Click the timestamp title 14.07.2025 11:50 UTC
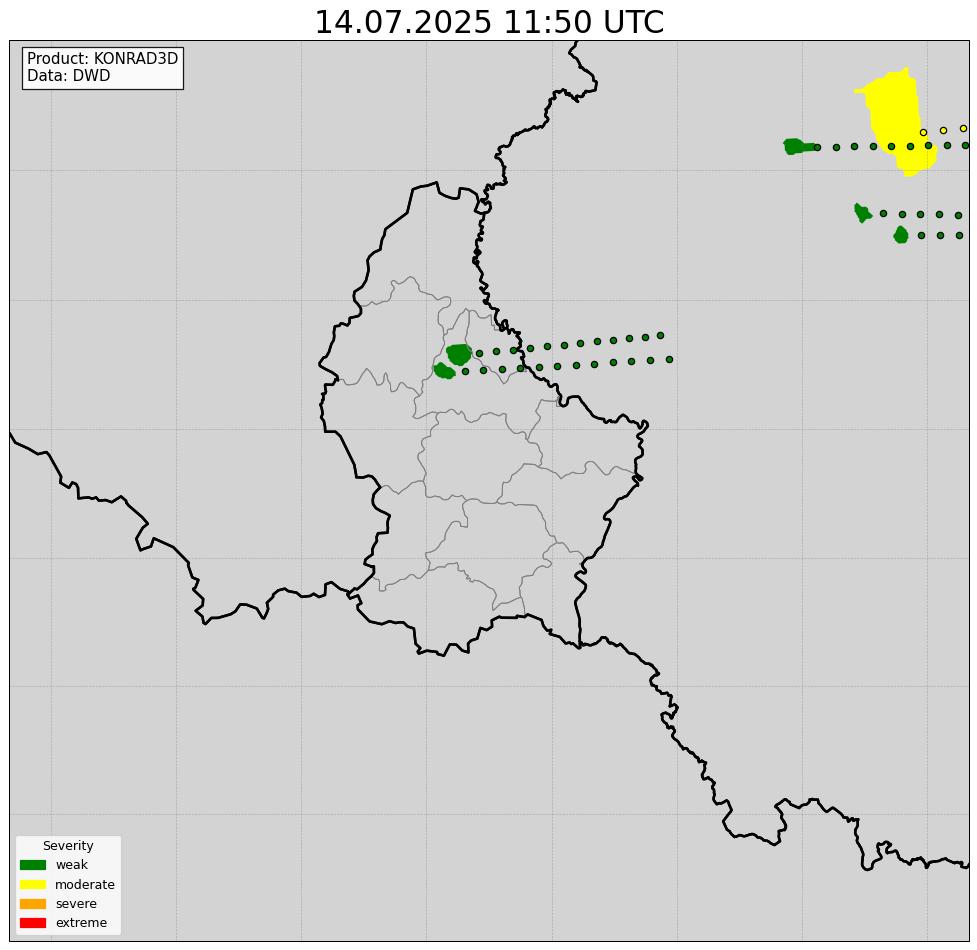Viewport: 977px width, 950px height. click(489, 22)
